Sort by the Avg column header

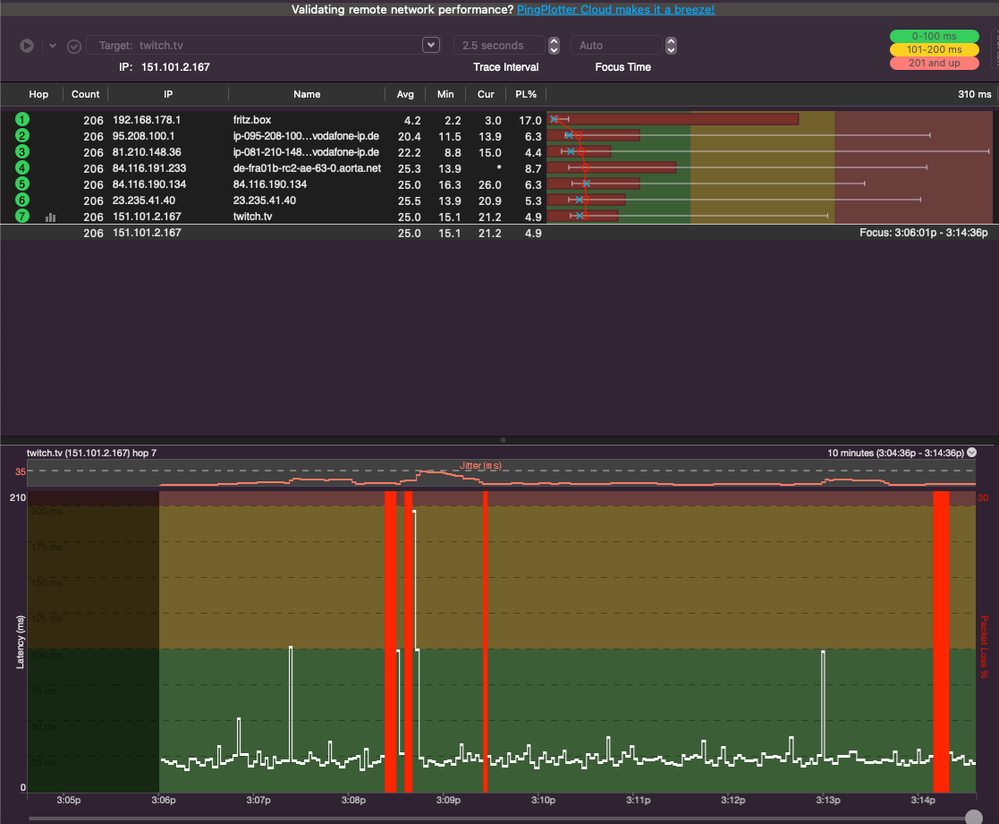pos(405,94)
